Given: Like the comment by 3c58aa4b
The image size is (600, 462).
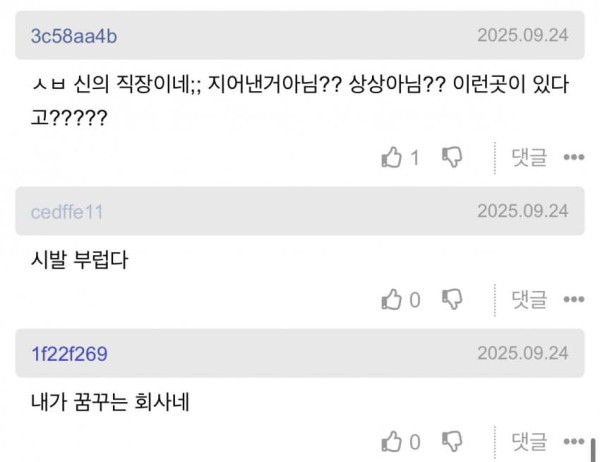Looking at the screenshot, I should [x=392, y=157].
